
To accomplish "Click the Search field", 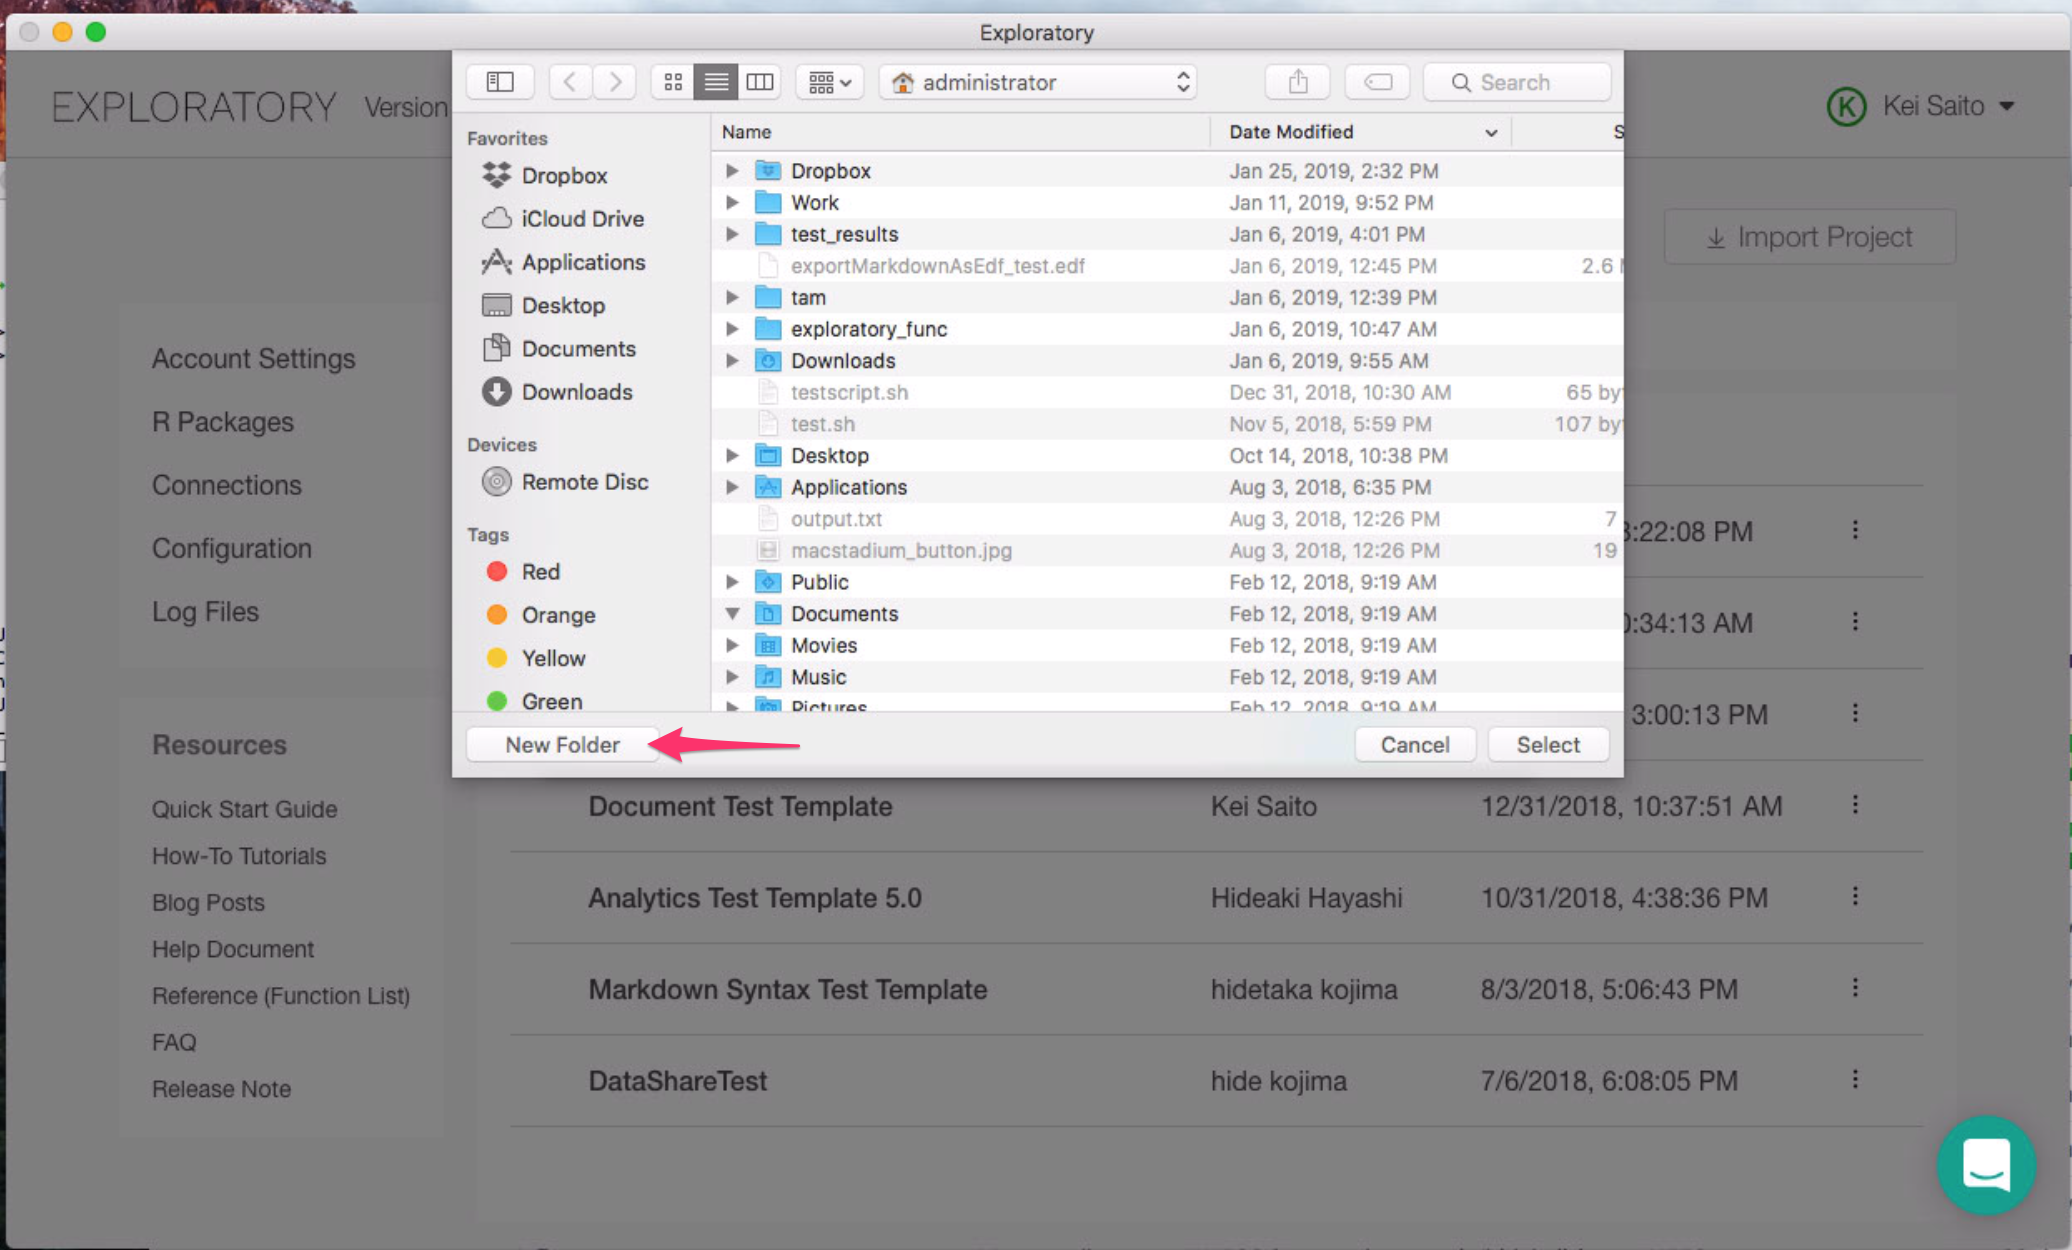I will pyautogui.click(x=1516, y=82).
